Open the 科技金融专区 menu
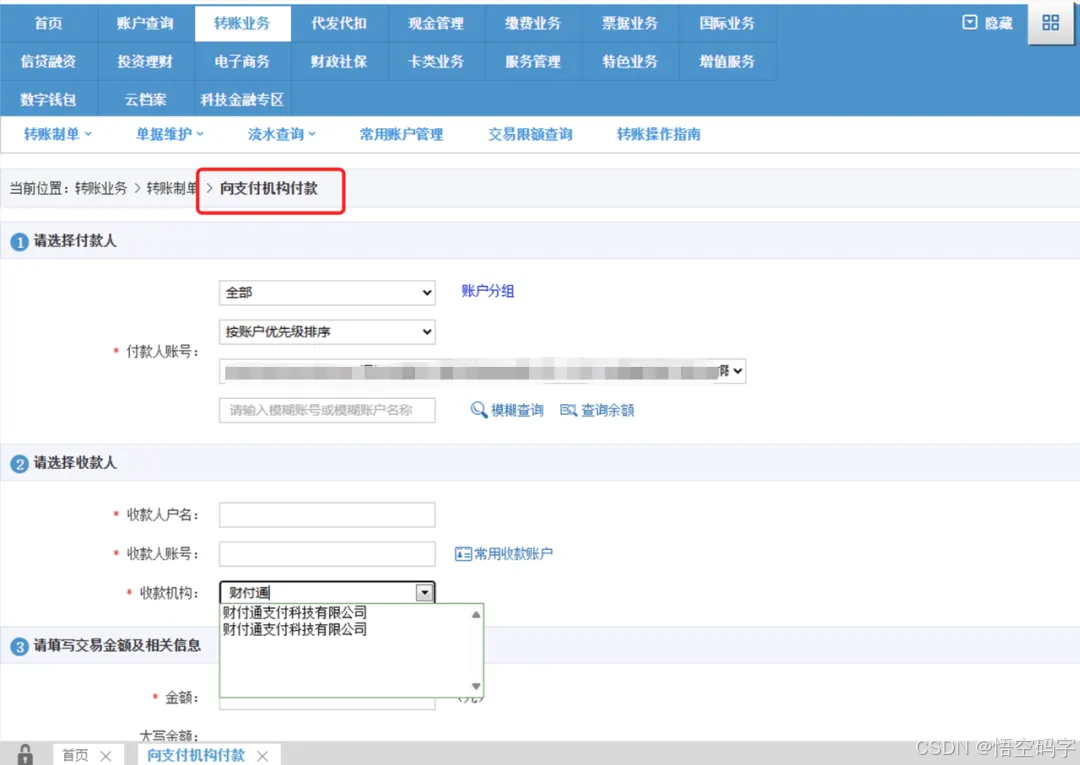Viewport: 1080px width, 765px height. pyautogui.click(x=242, y=99)
